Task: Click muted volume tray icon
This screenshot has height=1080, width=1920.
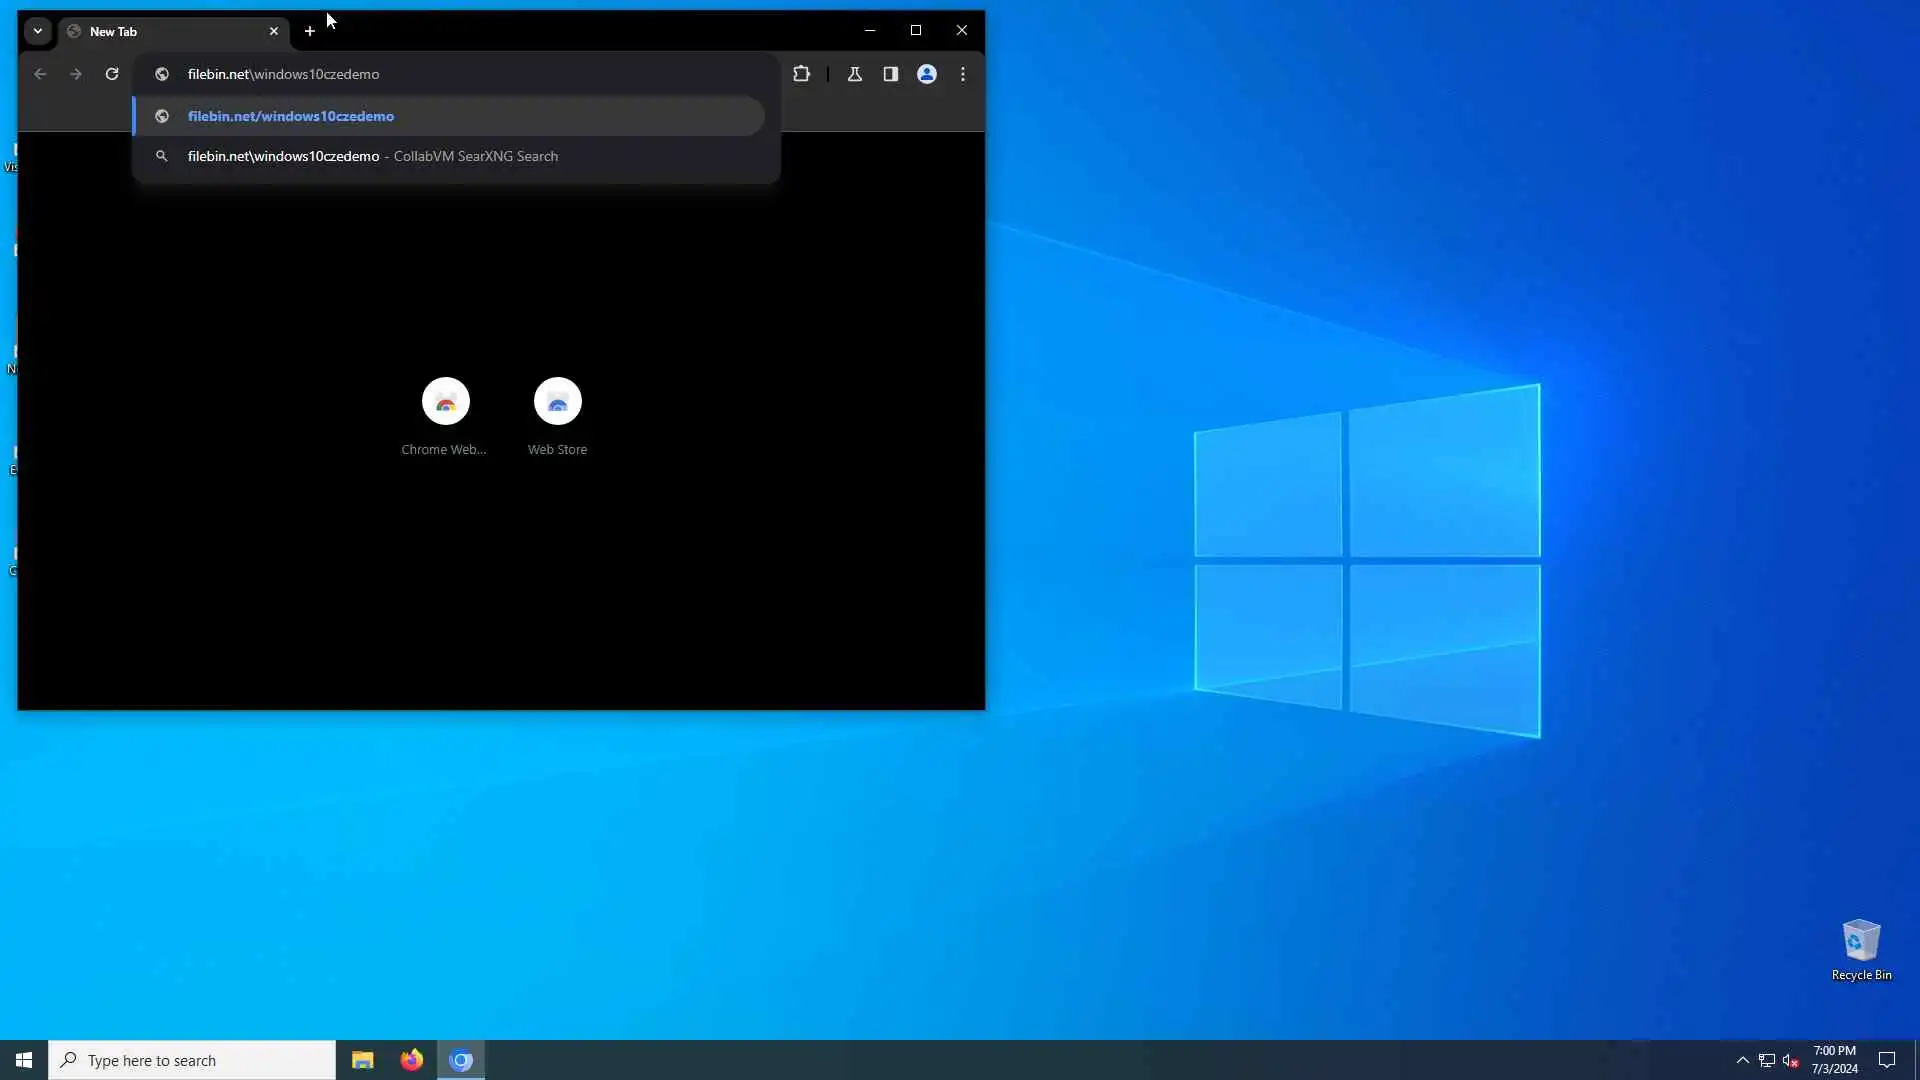Action: coord(1791,1060)
